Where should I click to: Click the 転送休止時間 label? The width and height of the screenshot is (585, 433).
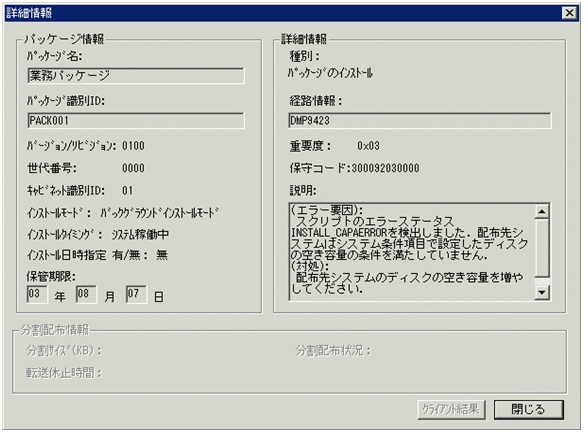tap(64, 373)
